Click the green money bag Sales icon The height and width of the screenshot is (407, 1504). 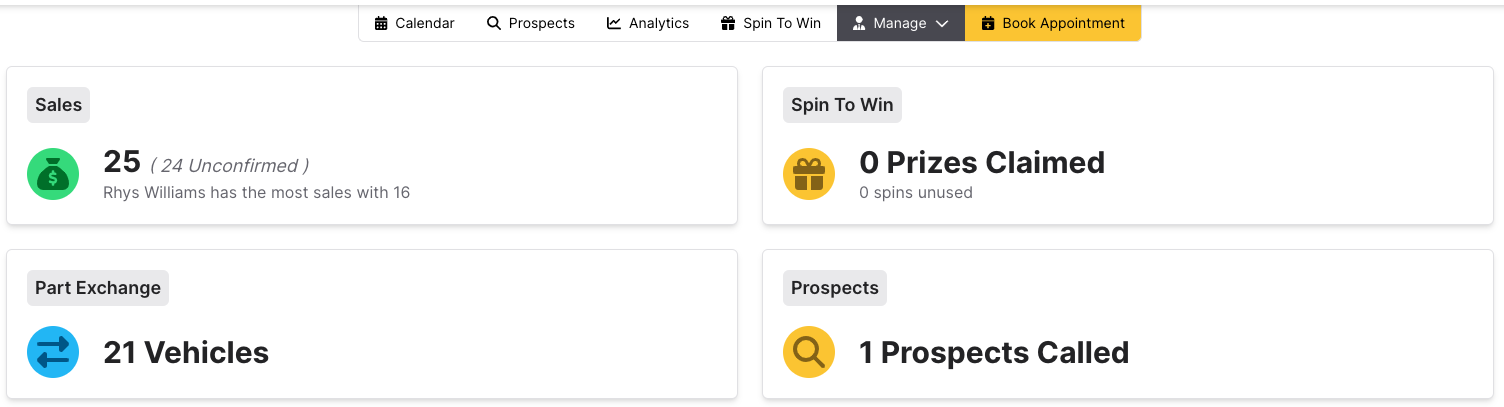pyautogui.click(x=53, y=174)
